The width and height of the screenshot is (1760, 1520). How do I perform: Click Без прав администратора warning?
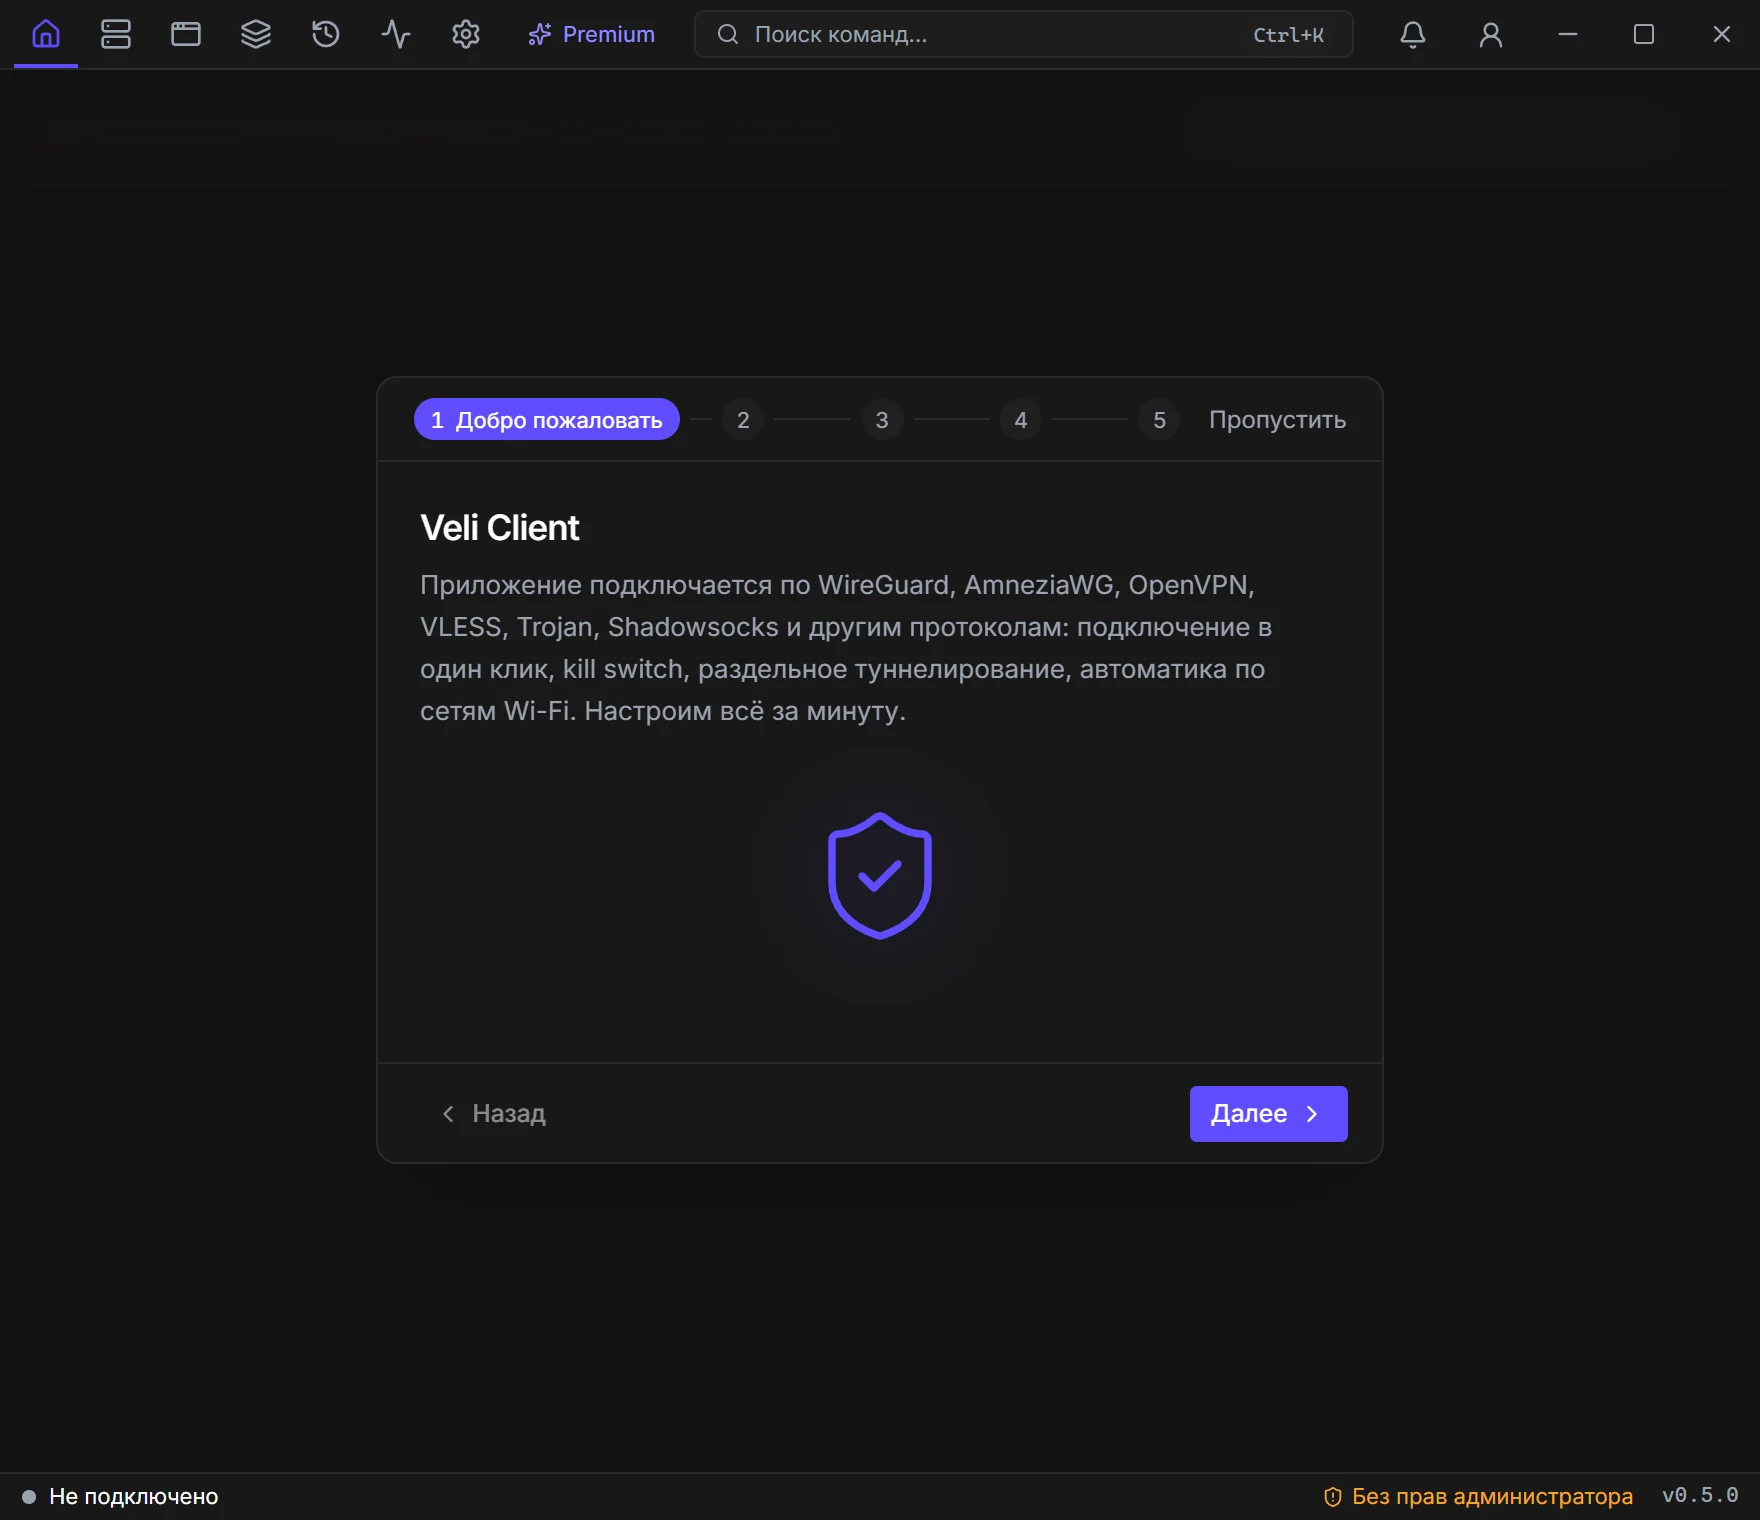pos(1478,1496)
